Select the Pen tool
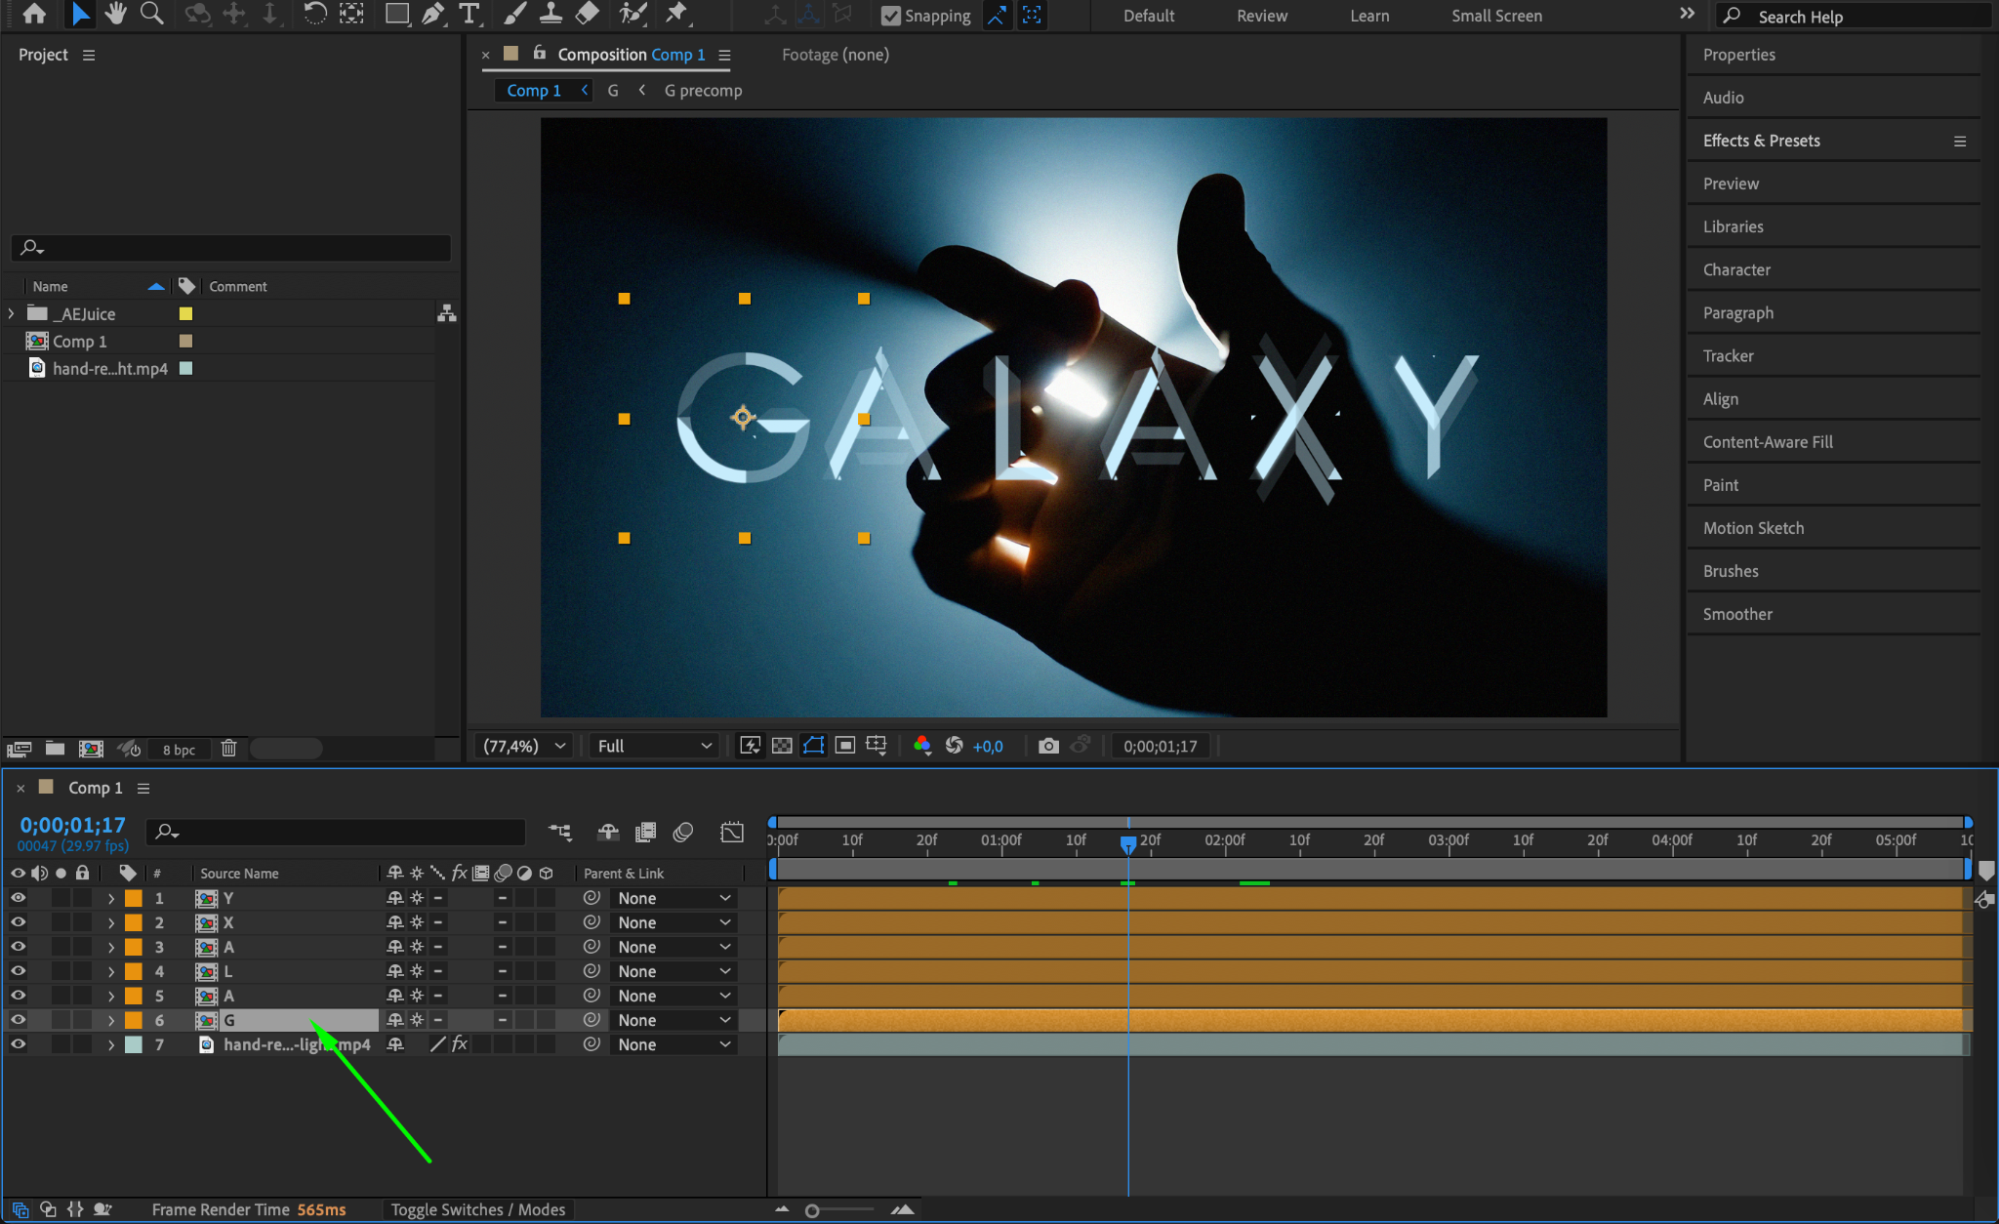The image size is (1999, 1224). pyautogui.click(x=432, y=14)
